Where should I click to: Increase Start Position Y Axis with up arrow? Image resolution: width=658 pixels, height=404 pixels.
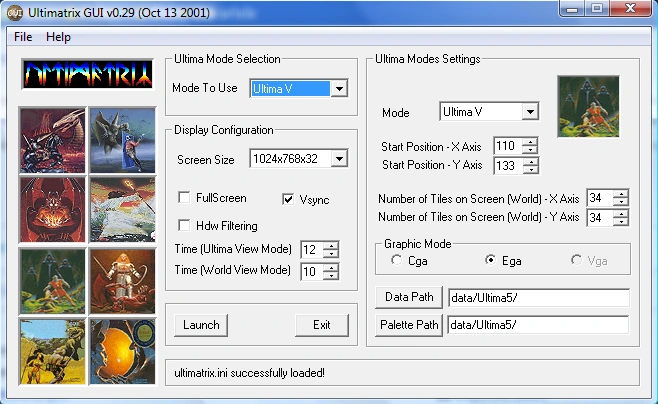[x=530, y=162]
